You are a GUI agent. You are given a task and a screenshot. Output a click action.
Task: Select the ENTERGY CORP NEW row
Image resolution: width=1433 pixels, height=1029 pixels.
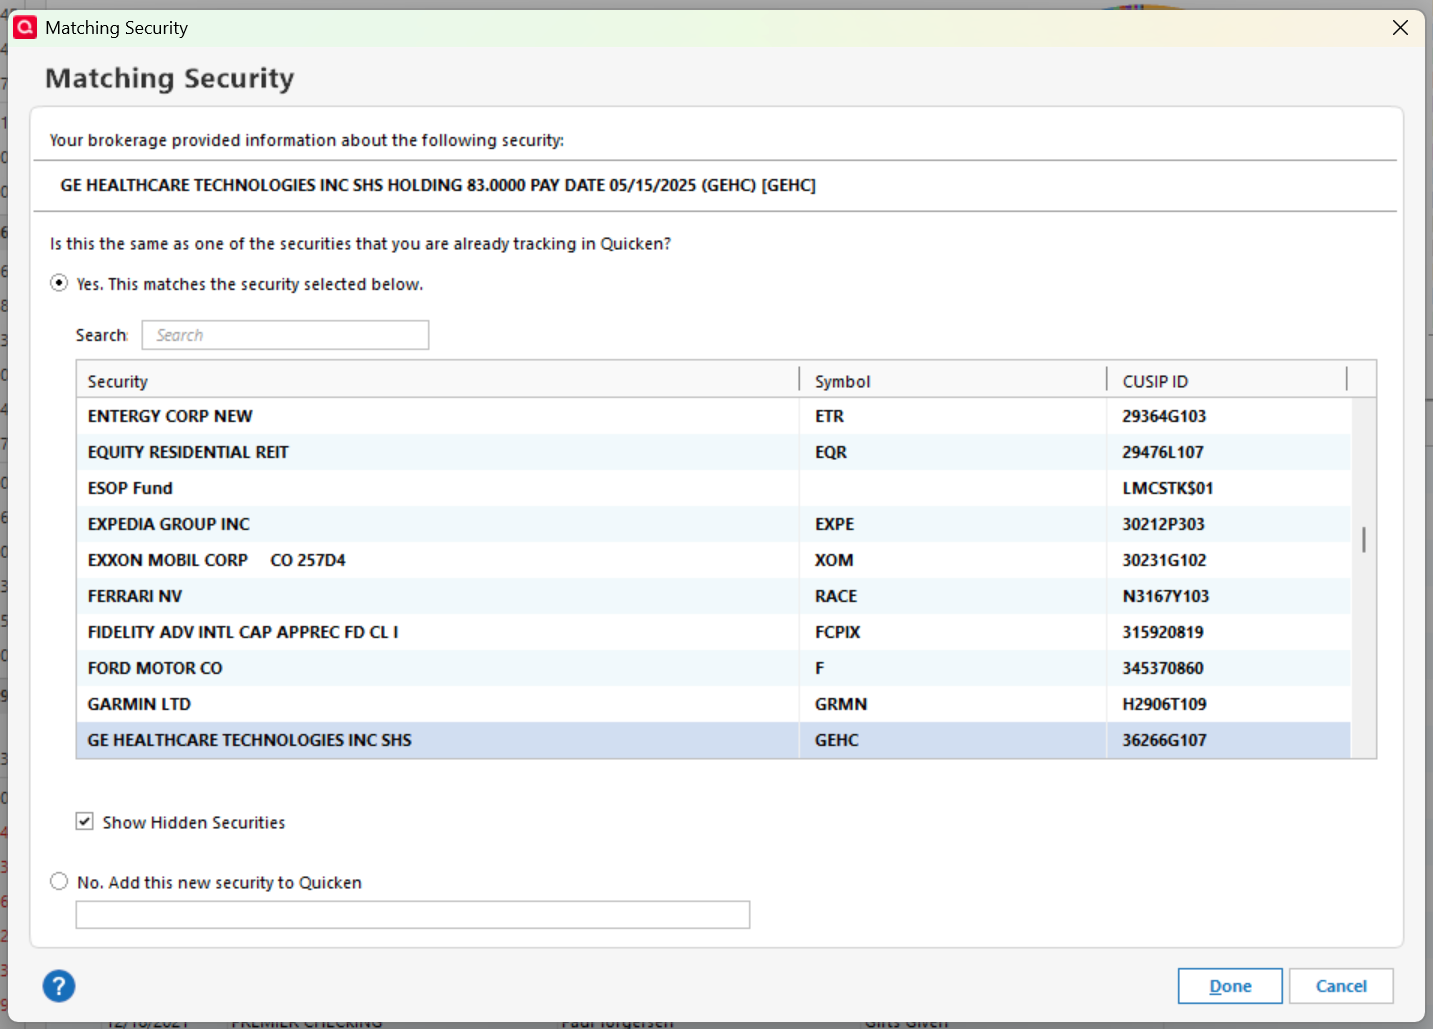714,416
